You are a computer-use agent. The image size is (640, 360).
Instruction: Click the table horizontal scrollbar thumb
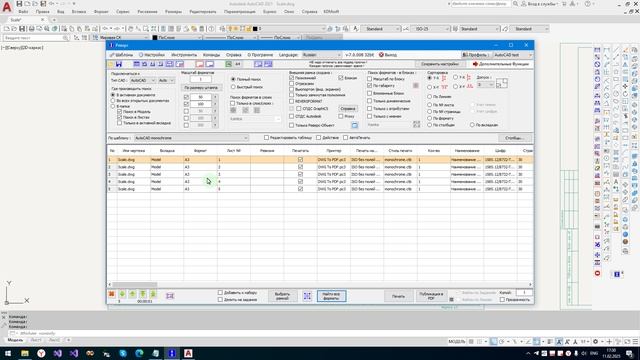[x=135, y=284]
